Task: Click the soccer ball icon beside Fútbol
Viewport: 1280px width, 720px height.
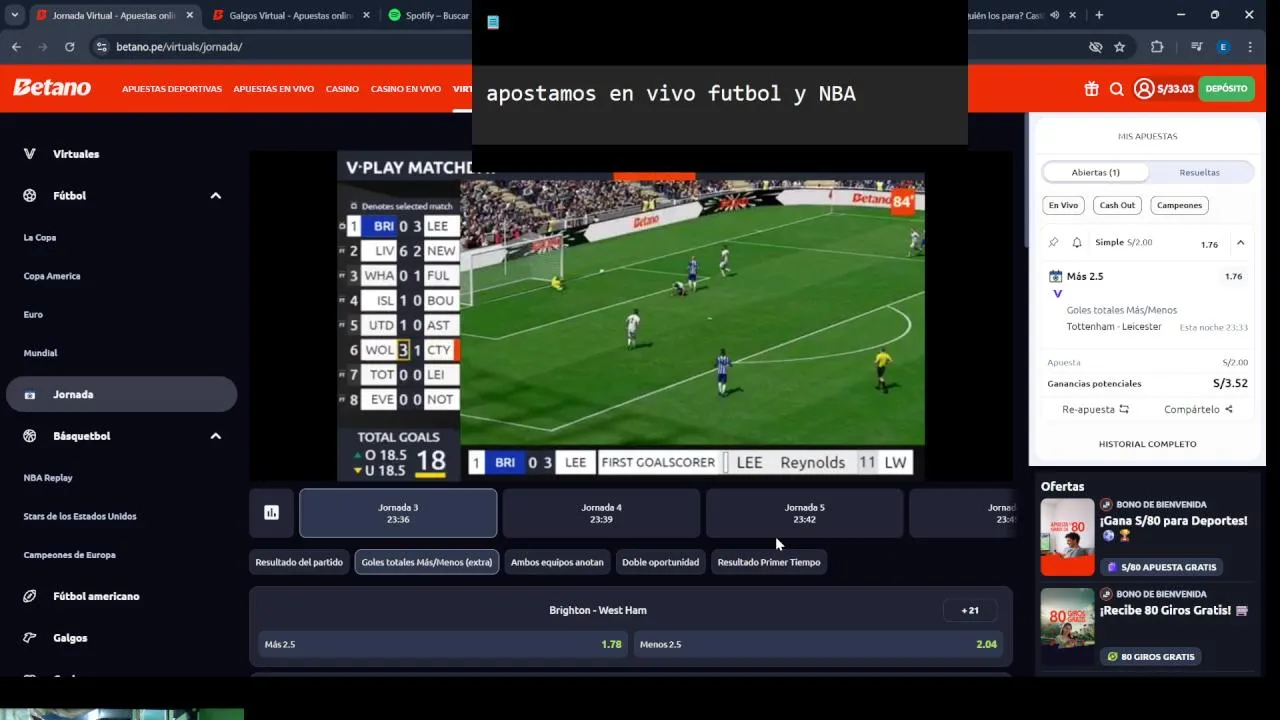Action: pos(29,196)
